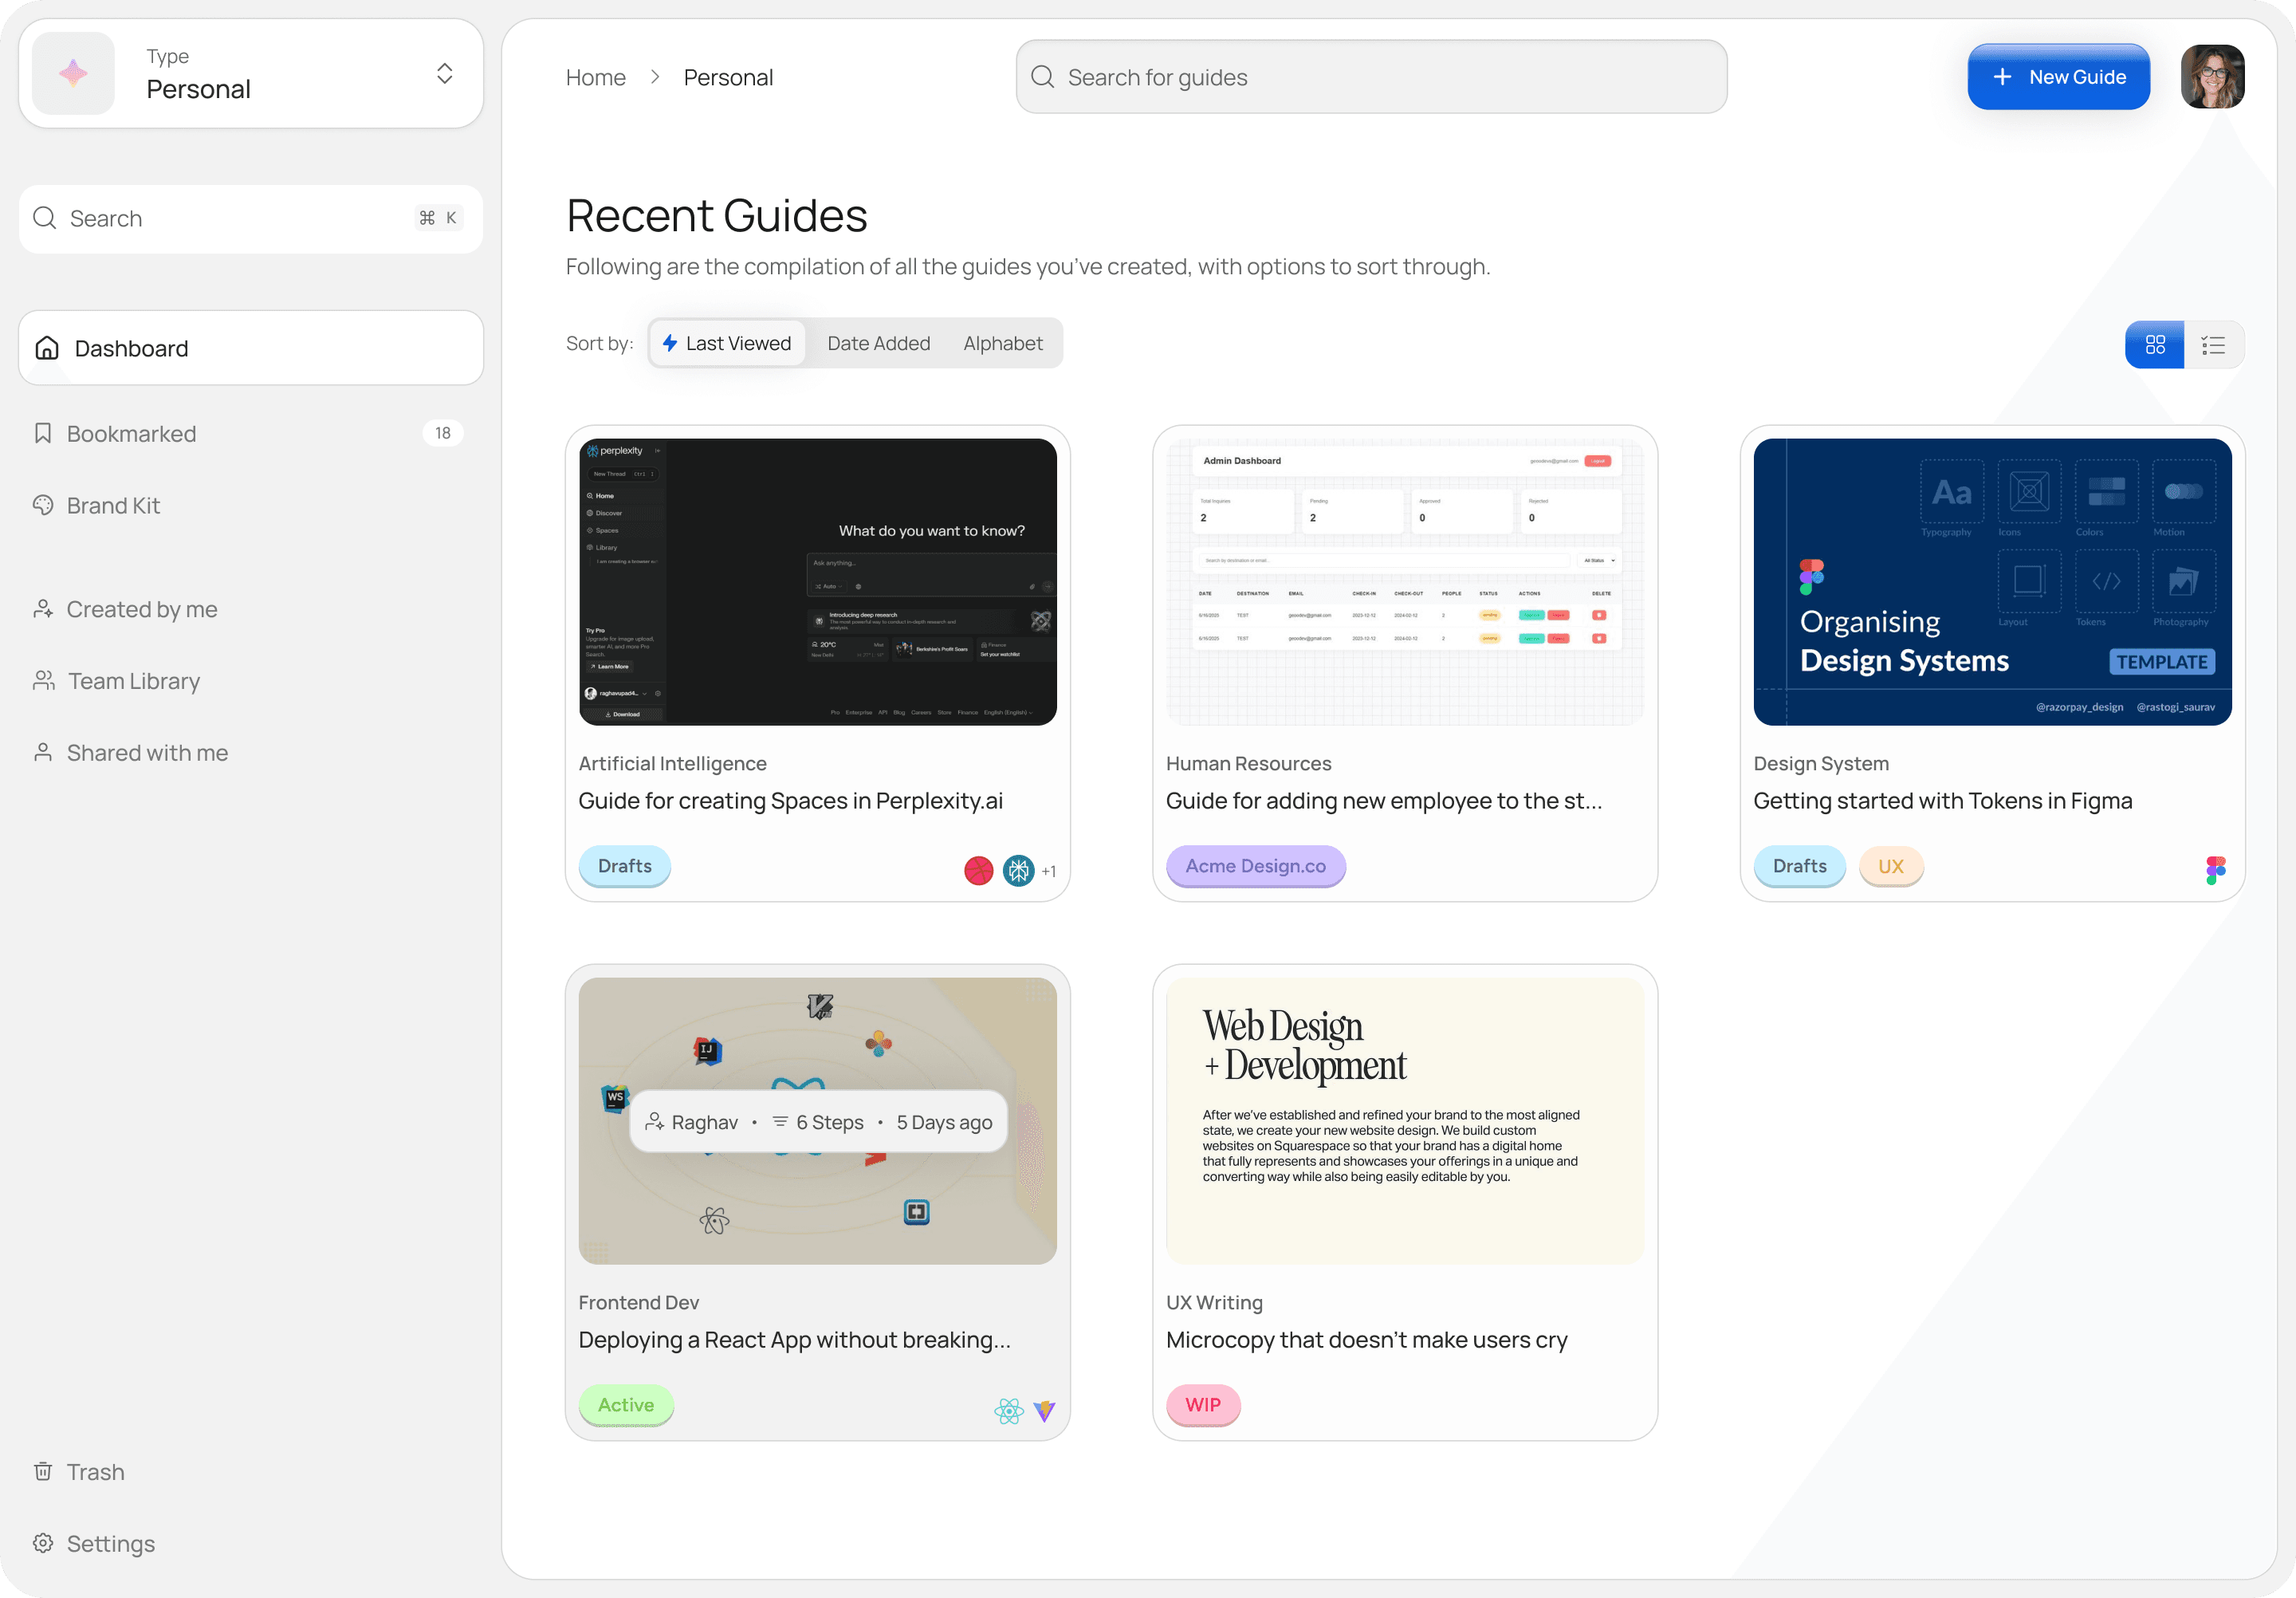Click the Search for guides field
The height and width of the screenshot is (1598, 2296).
point(1371,77)
